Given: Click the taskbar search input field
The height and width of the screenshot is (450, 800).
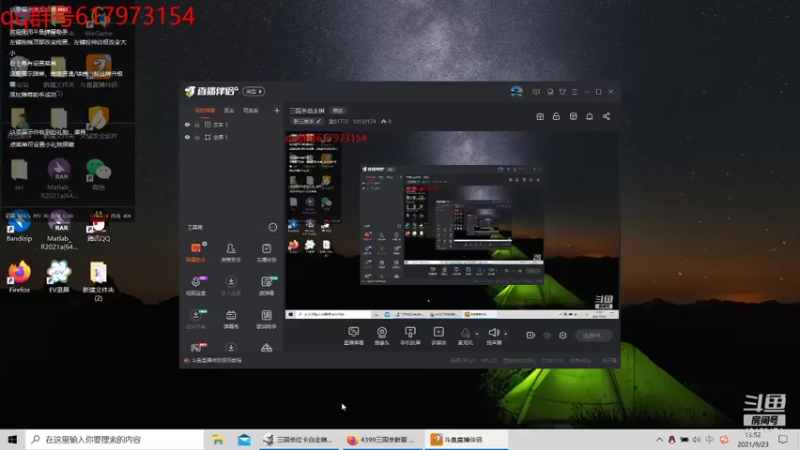Looking at the screenshot, I should [114, 439].
